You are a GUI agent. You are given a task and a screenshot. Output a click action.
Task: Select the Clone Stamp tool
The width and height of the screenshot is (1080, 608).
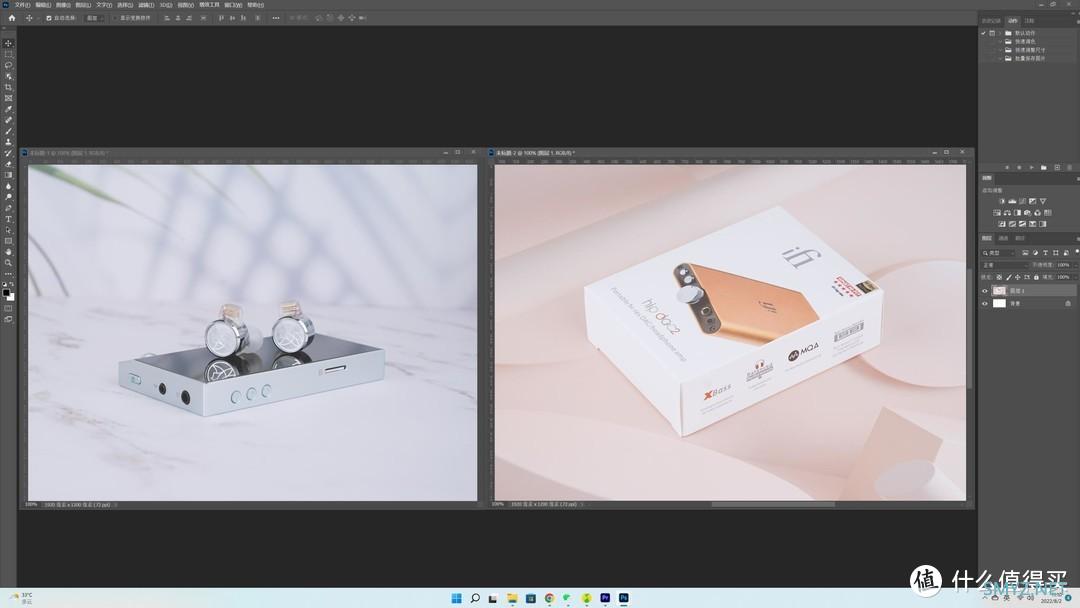point(8,143)
